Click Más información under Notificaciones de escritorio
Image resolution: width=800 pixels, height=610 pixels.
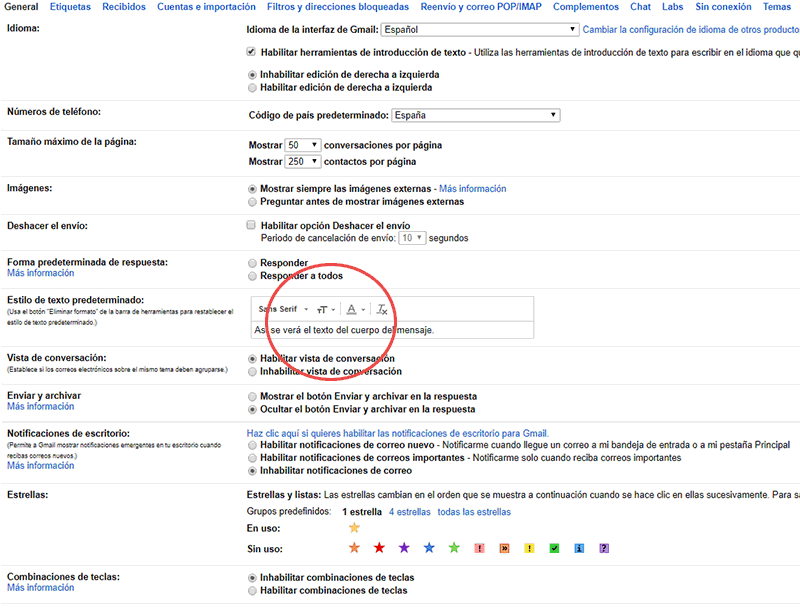[40, 466]
